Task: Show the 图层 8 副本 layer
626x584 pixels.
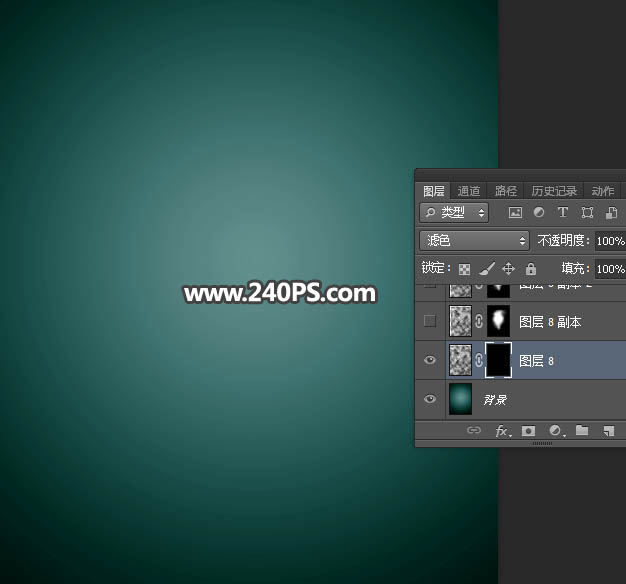Action: [x=430, y=322]
